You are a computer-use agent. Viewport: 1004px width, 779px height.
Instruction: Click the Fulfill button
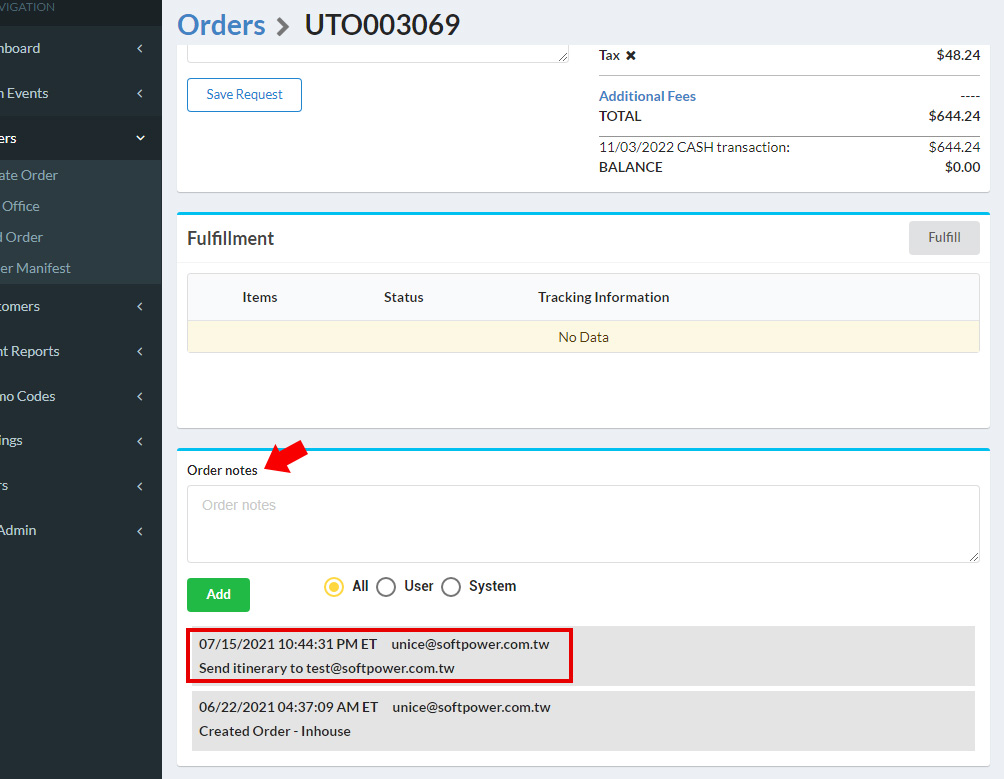(943, 238)
